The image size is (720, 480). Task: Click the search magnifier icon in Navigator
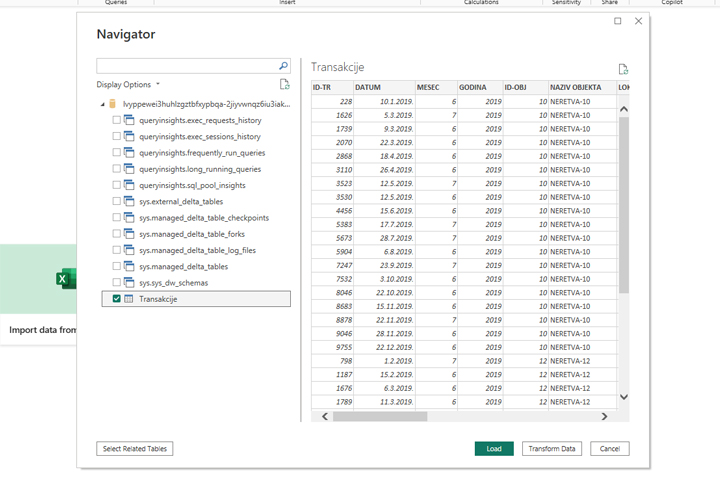(283, 66)
